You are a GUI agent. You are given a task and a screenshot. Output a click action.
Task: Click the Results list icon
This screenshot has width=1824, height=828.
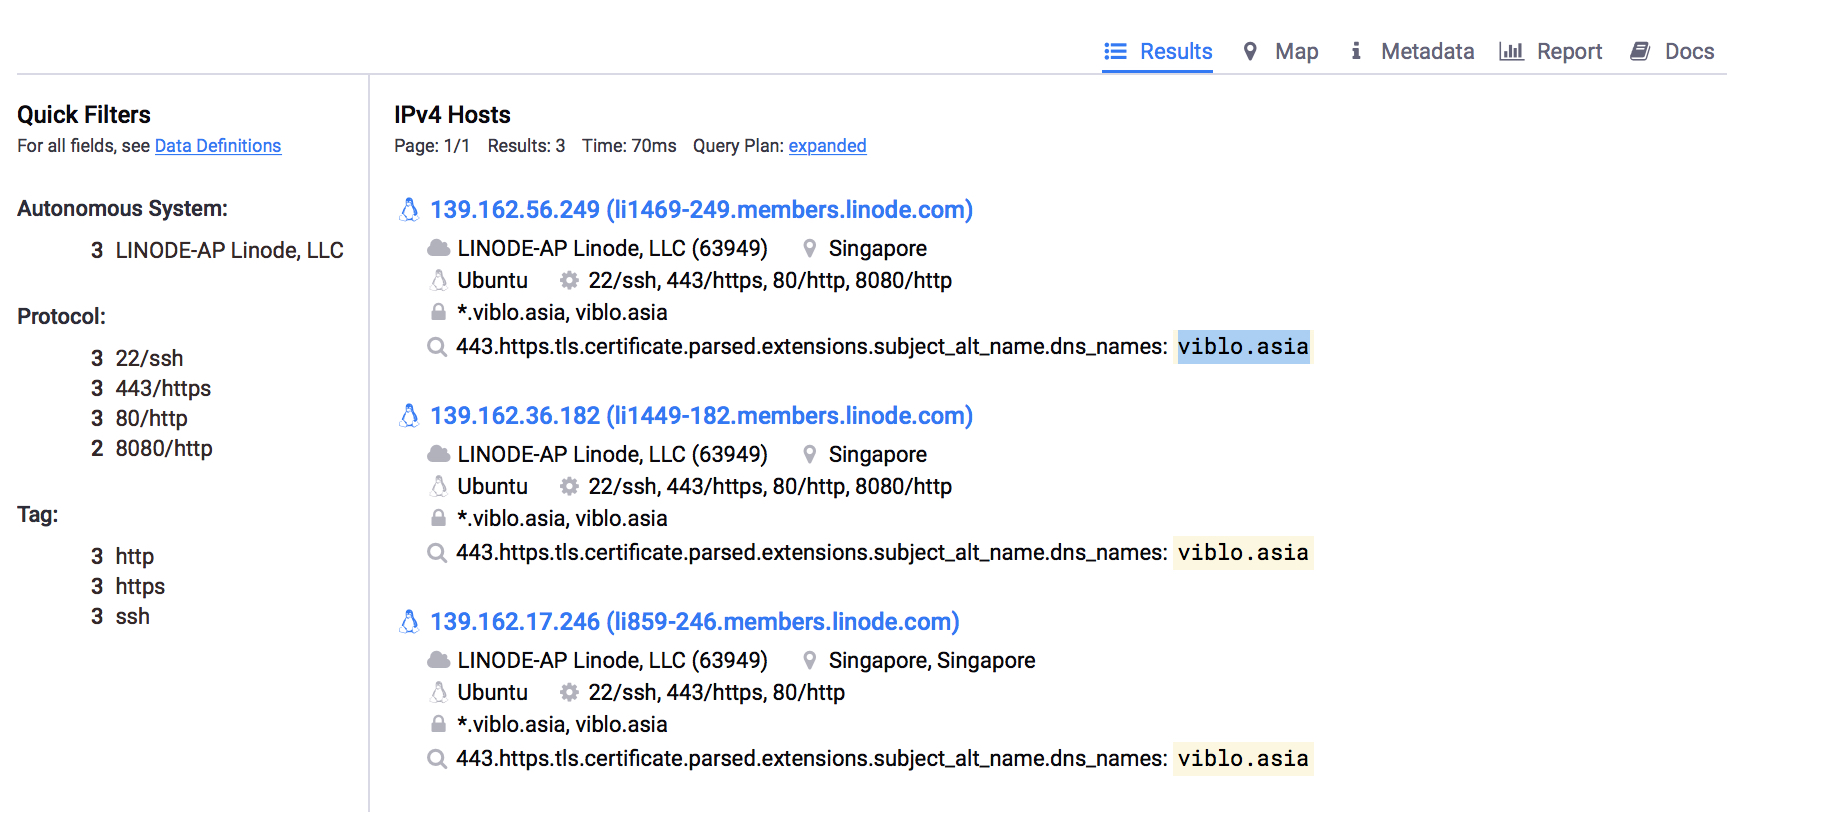[1115, 51]
